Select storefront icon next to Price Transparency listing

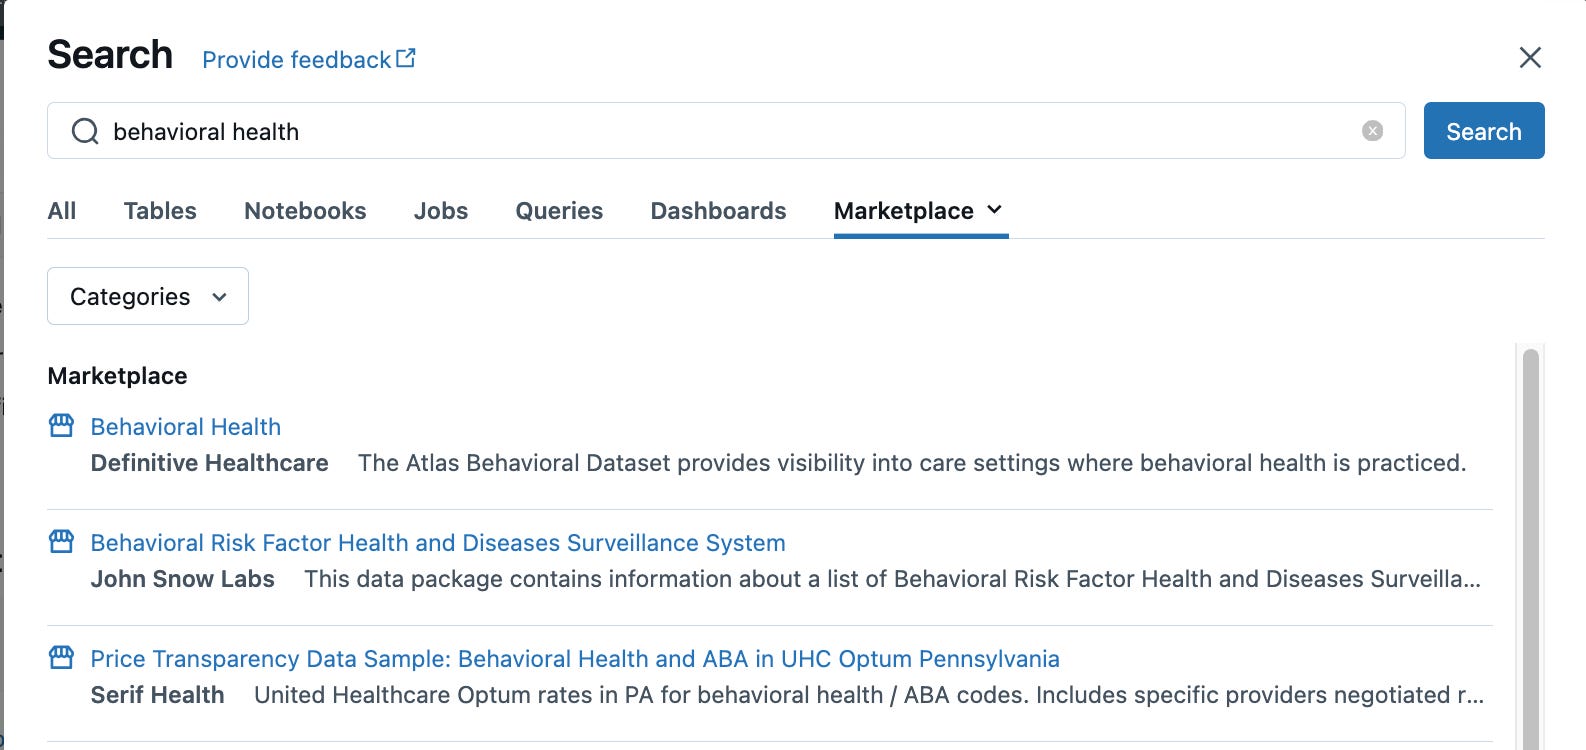point(61,658)
